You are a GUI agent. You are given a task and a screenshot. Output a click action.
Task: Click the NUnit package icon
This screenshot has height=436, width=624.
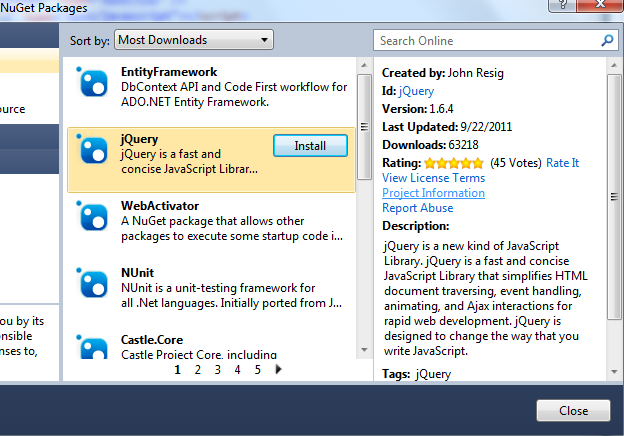[x=92, y=283]
